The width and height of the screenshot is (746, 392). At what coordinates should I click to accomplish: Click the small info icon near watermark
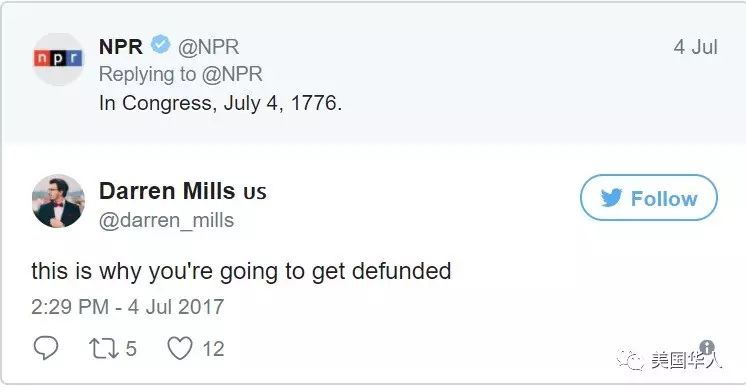coord(707,347)
